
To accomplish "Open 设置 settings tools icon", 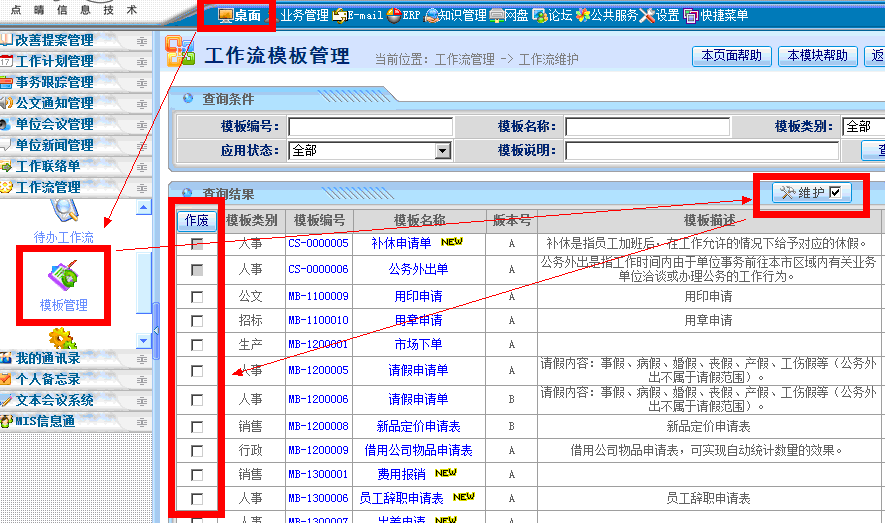I will pos(647,15).
